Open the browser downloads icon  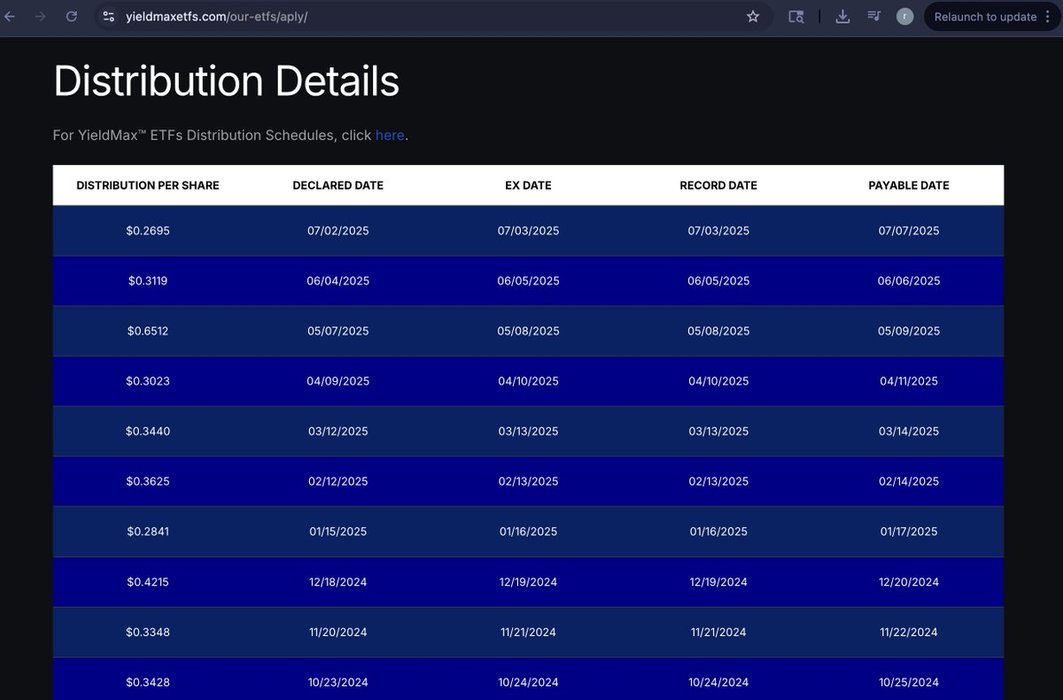tap(842, 16)
